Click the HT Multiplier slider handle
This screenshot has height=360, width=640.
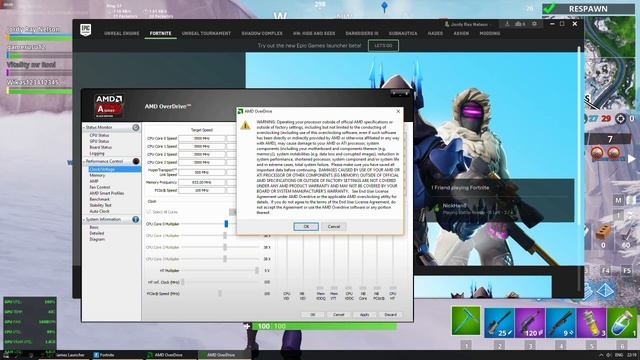click(257, 271)
